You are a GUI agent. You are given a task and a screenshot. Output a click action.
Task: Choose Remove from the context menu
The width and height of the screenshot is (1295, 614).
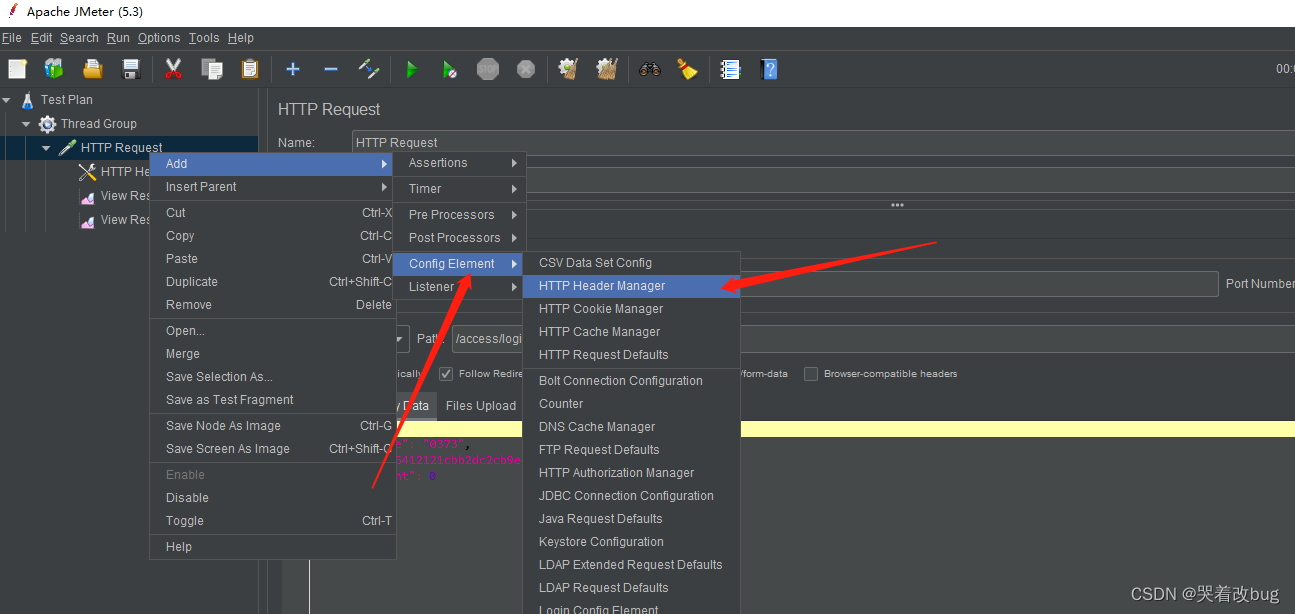tap(272, 305)
